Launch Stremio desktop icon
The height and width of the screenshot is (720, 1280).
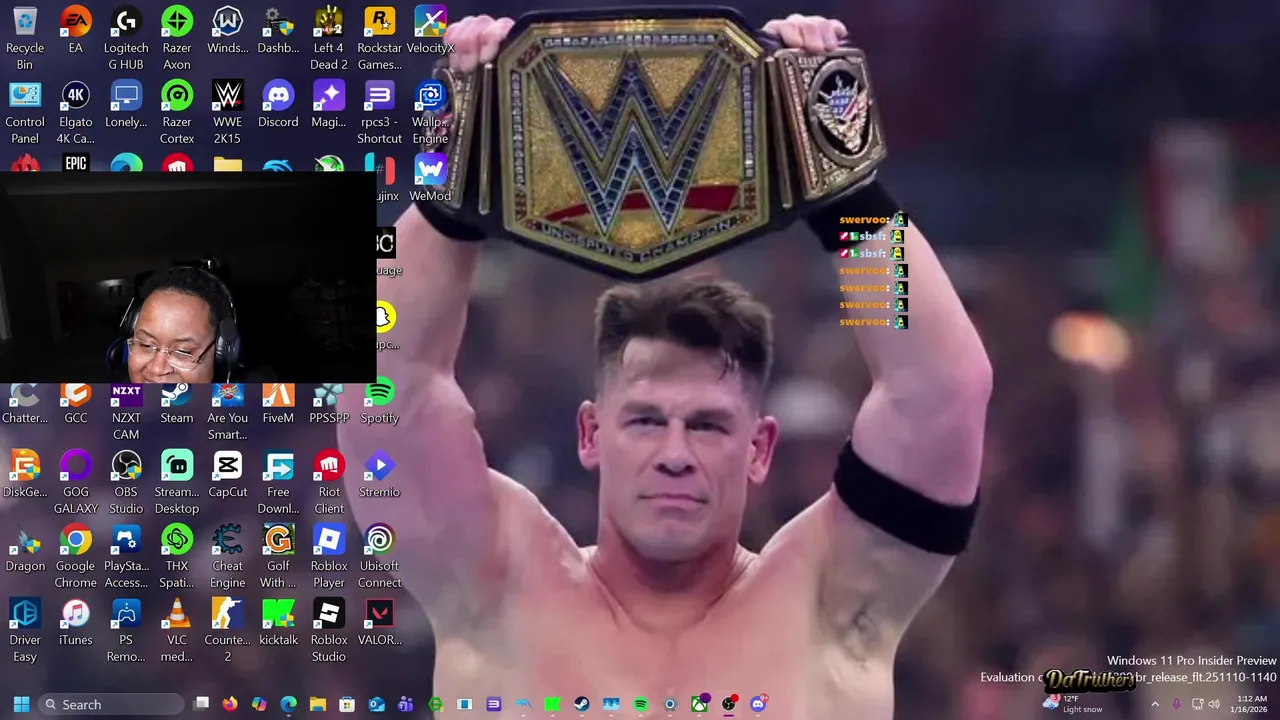tap(379, 474)
